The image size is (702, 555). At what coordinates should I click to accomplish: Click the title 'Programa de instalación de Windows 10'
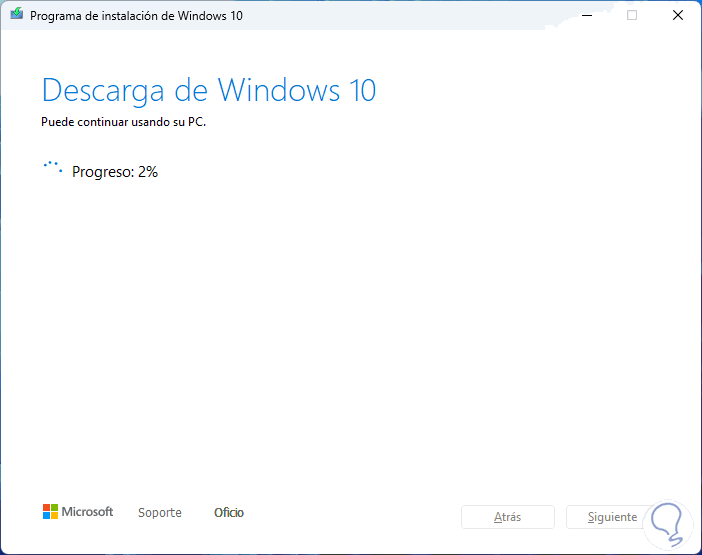136,16
